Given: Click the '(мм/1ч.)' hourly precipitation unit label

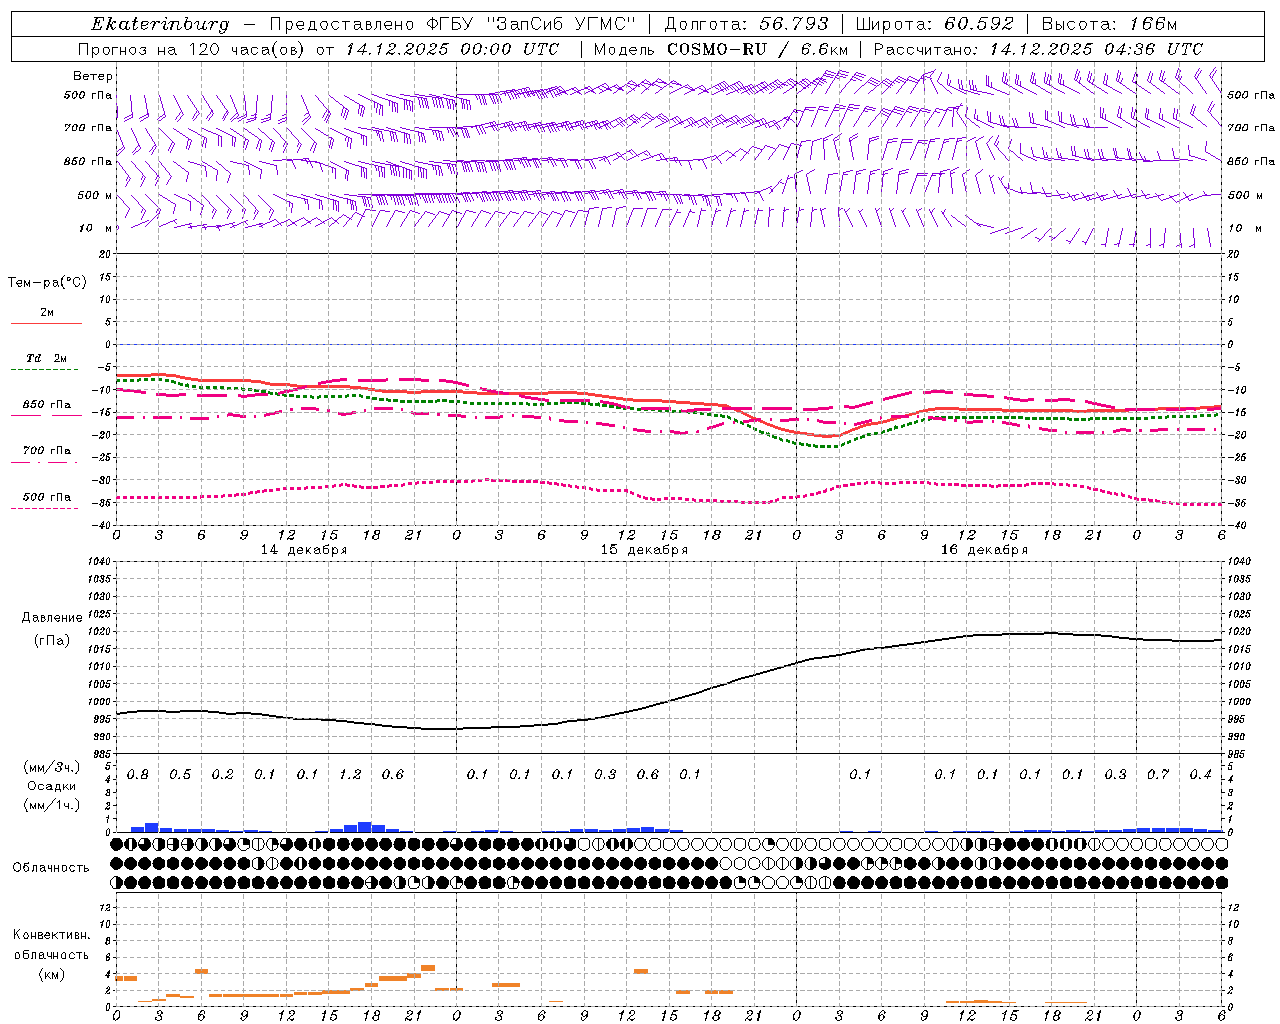Looking at the screenshot, I should [x=51, y=805].
